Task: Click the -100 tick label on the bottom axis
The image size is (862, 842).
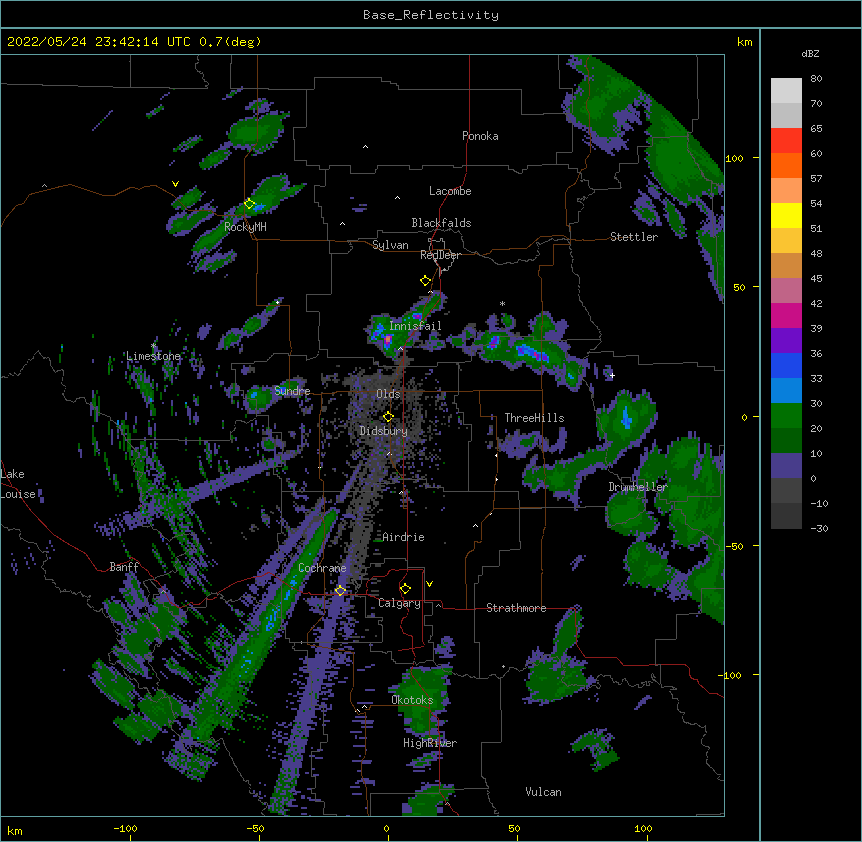Action: click(125, 828)
